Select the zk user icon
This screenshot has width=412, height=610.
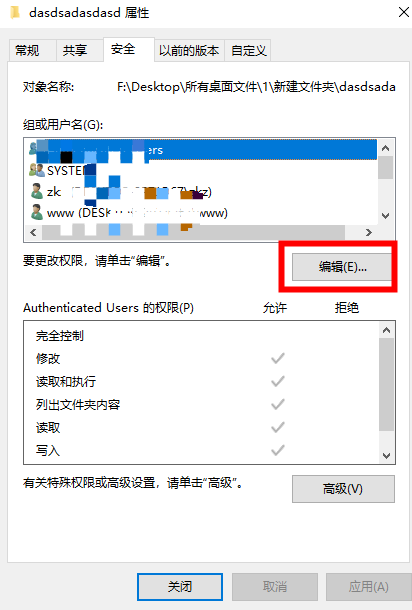[37, 191]
